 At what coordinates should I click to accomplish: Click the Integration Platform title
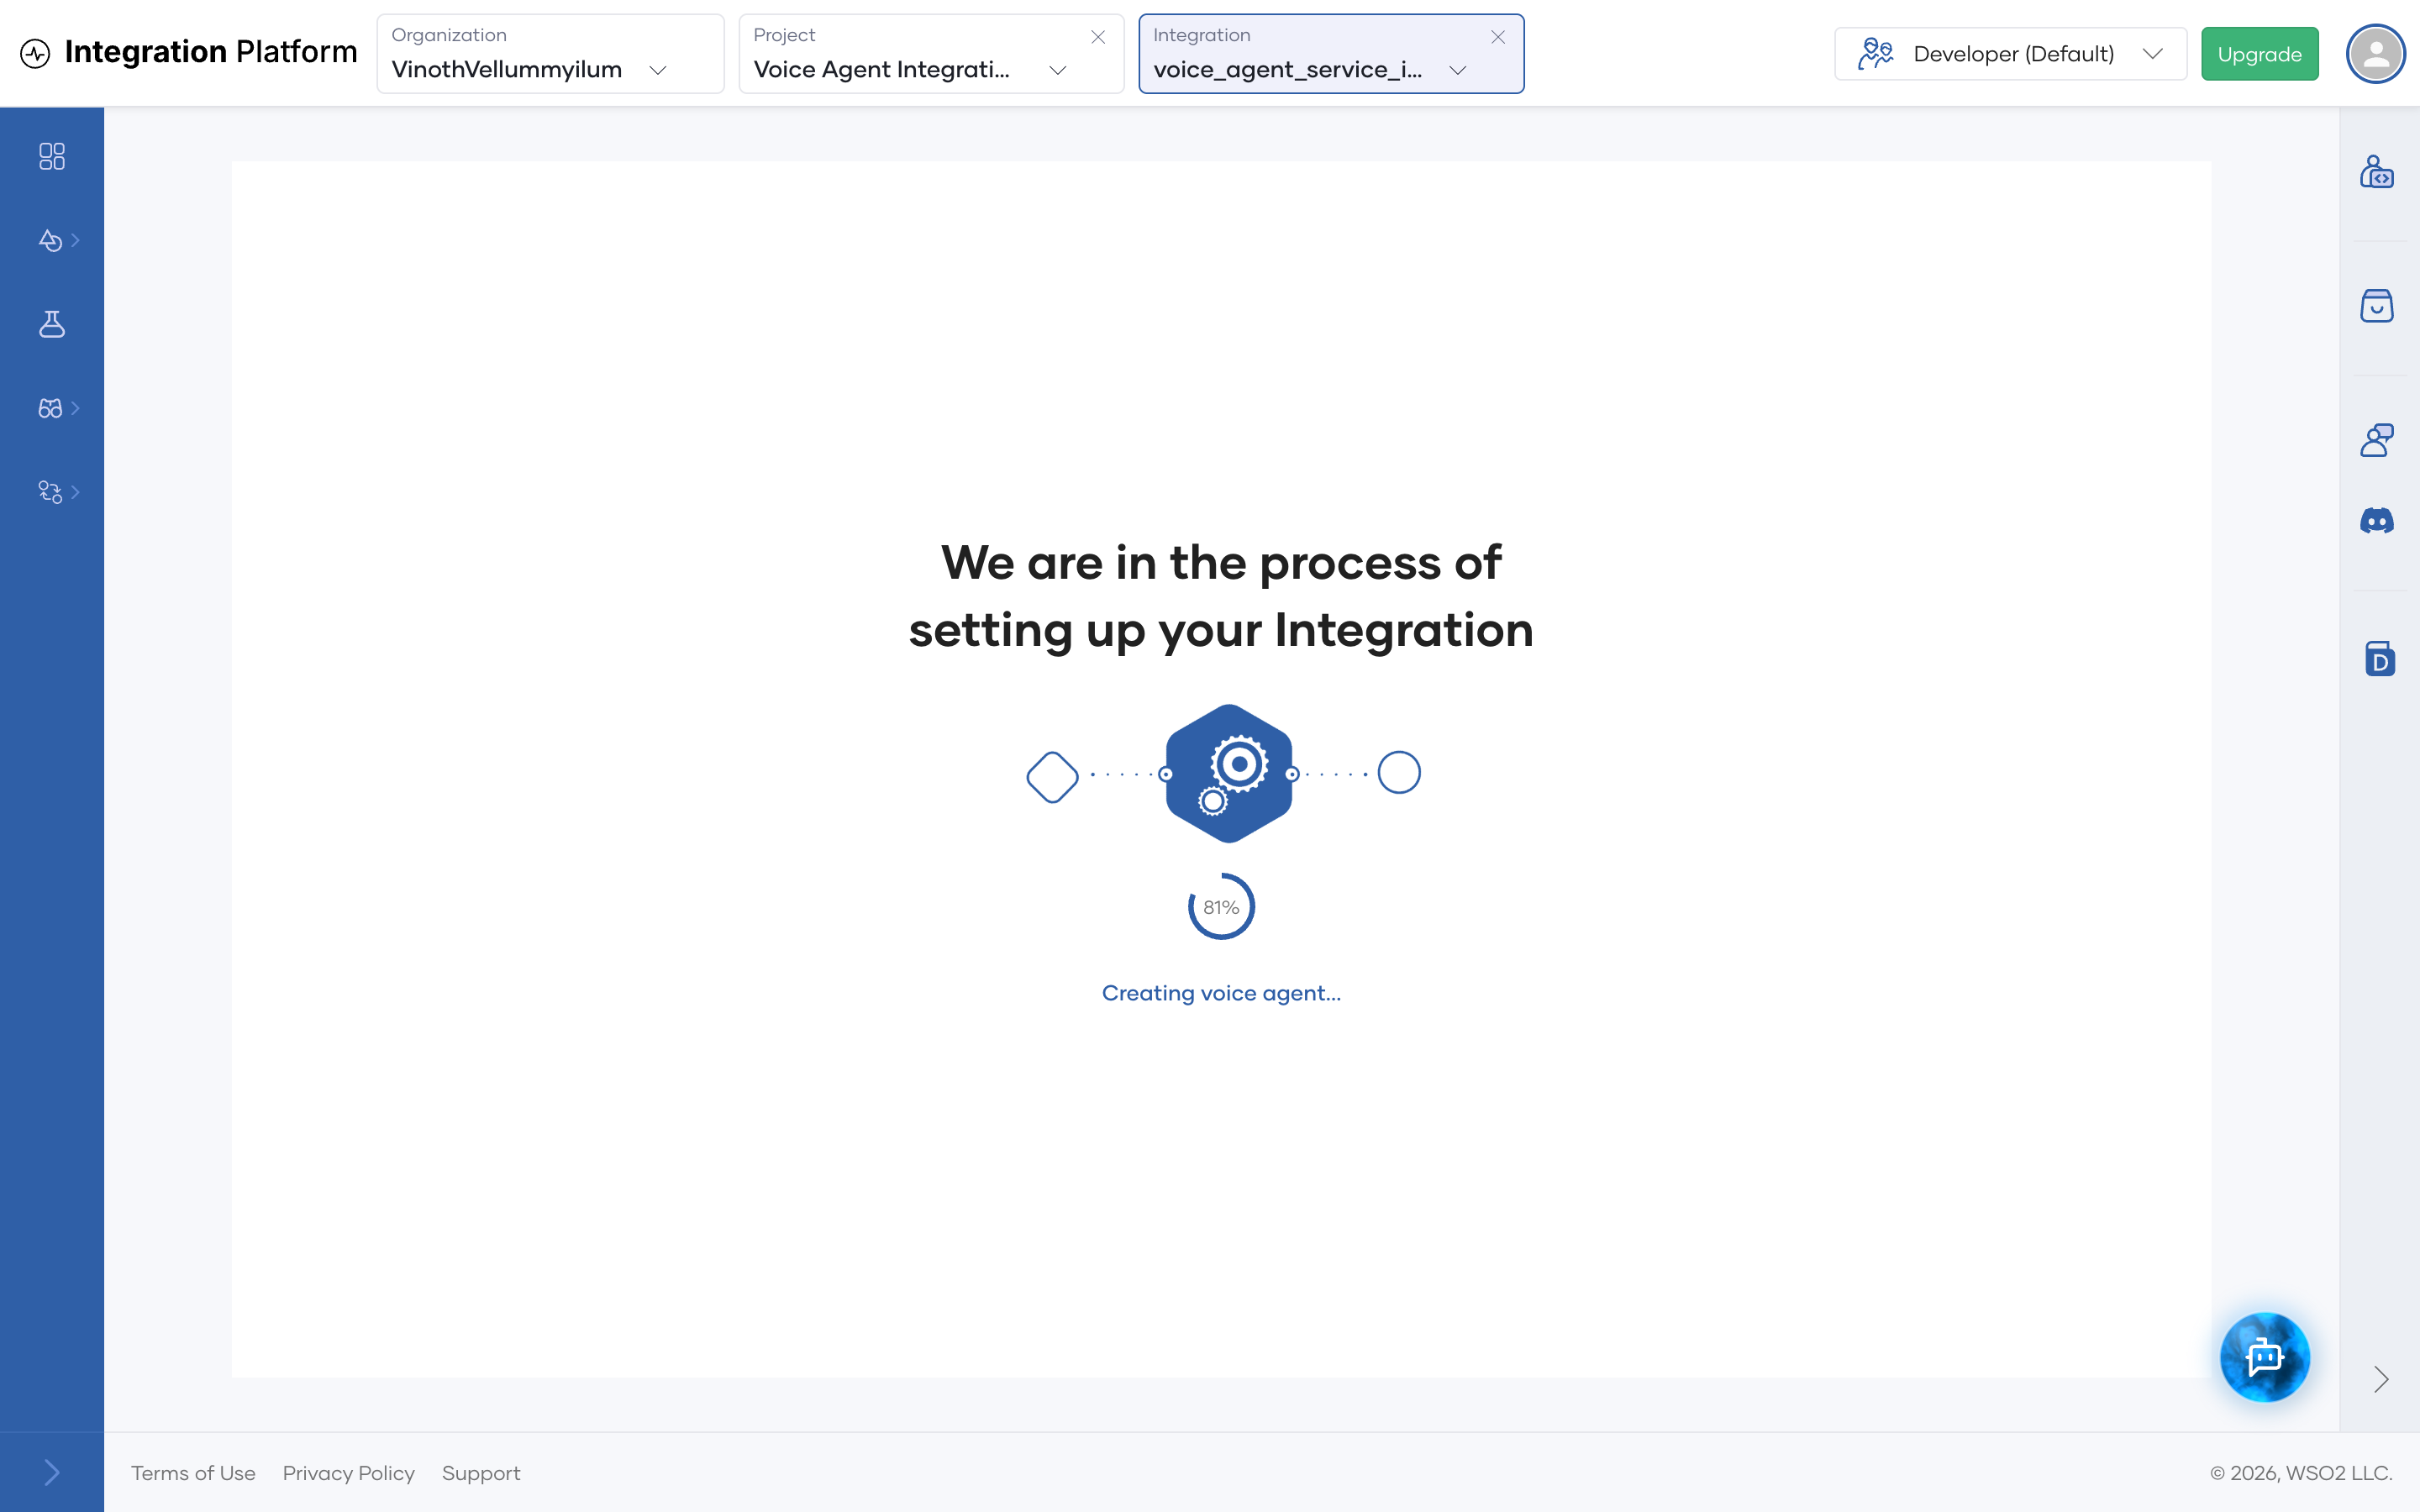point(211,51)
